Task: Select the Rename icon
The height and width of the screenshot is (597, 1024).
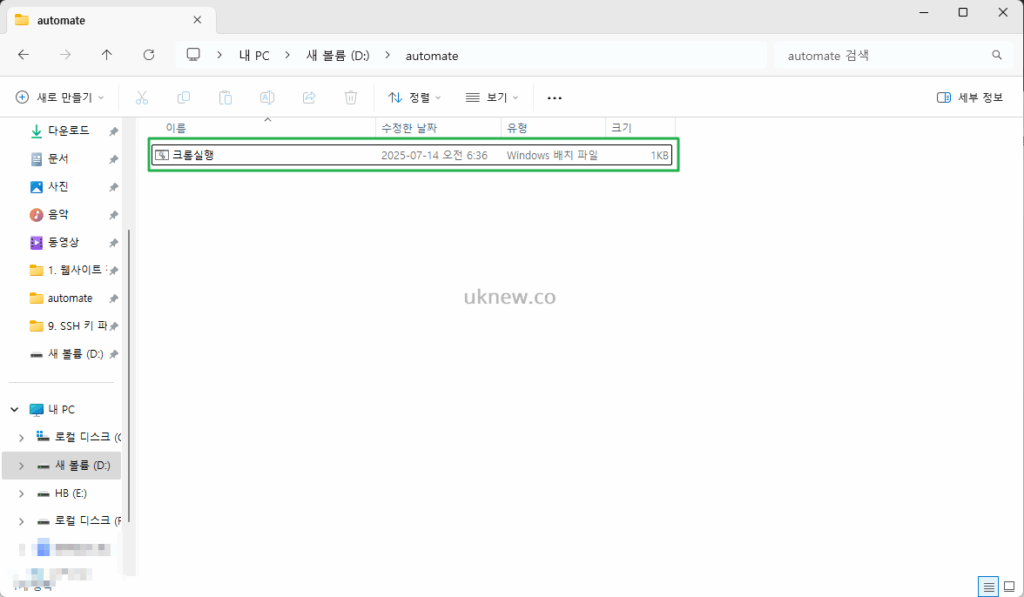Action: tap(266, 97)
